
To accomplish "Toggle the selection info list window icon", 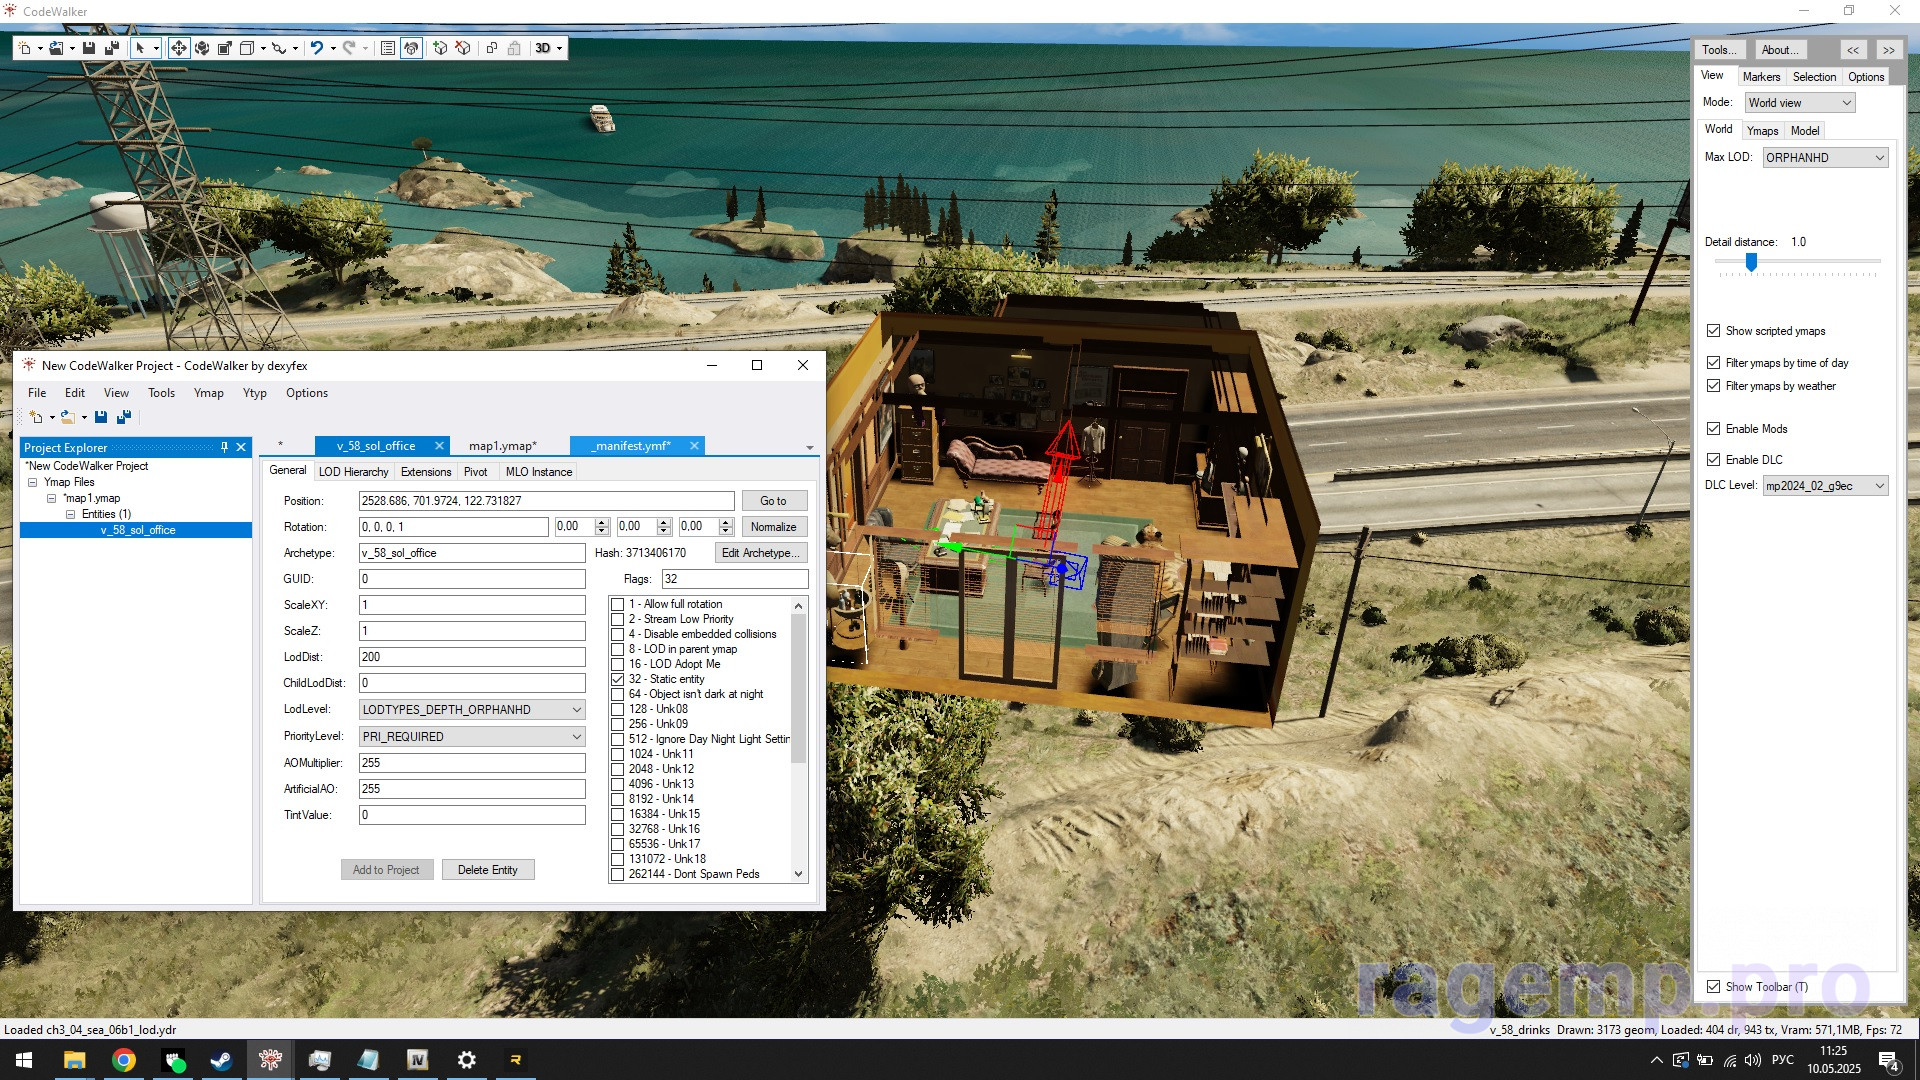I will pos(388,48).
